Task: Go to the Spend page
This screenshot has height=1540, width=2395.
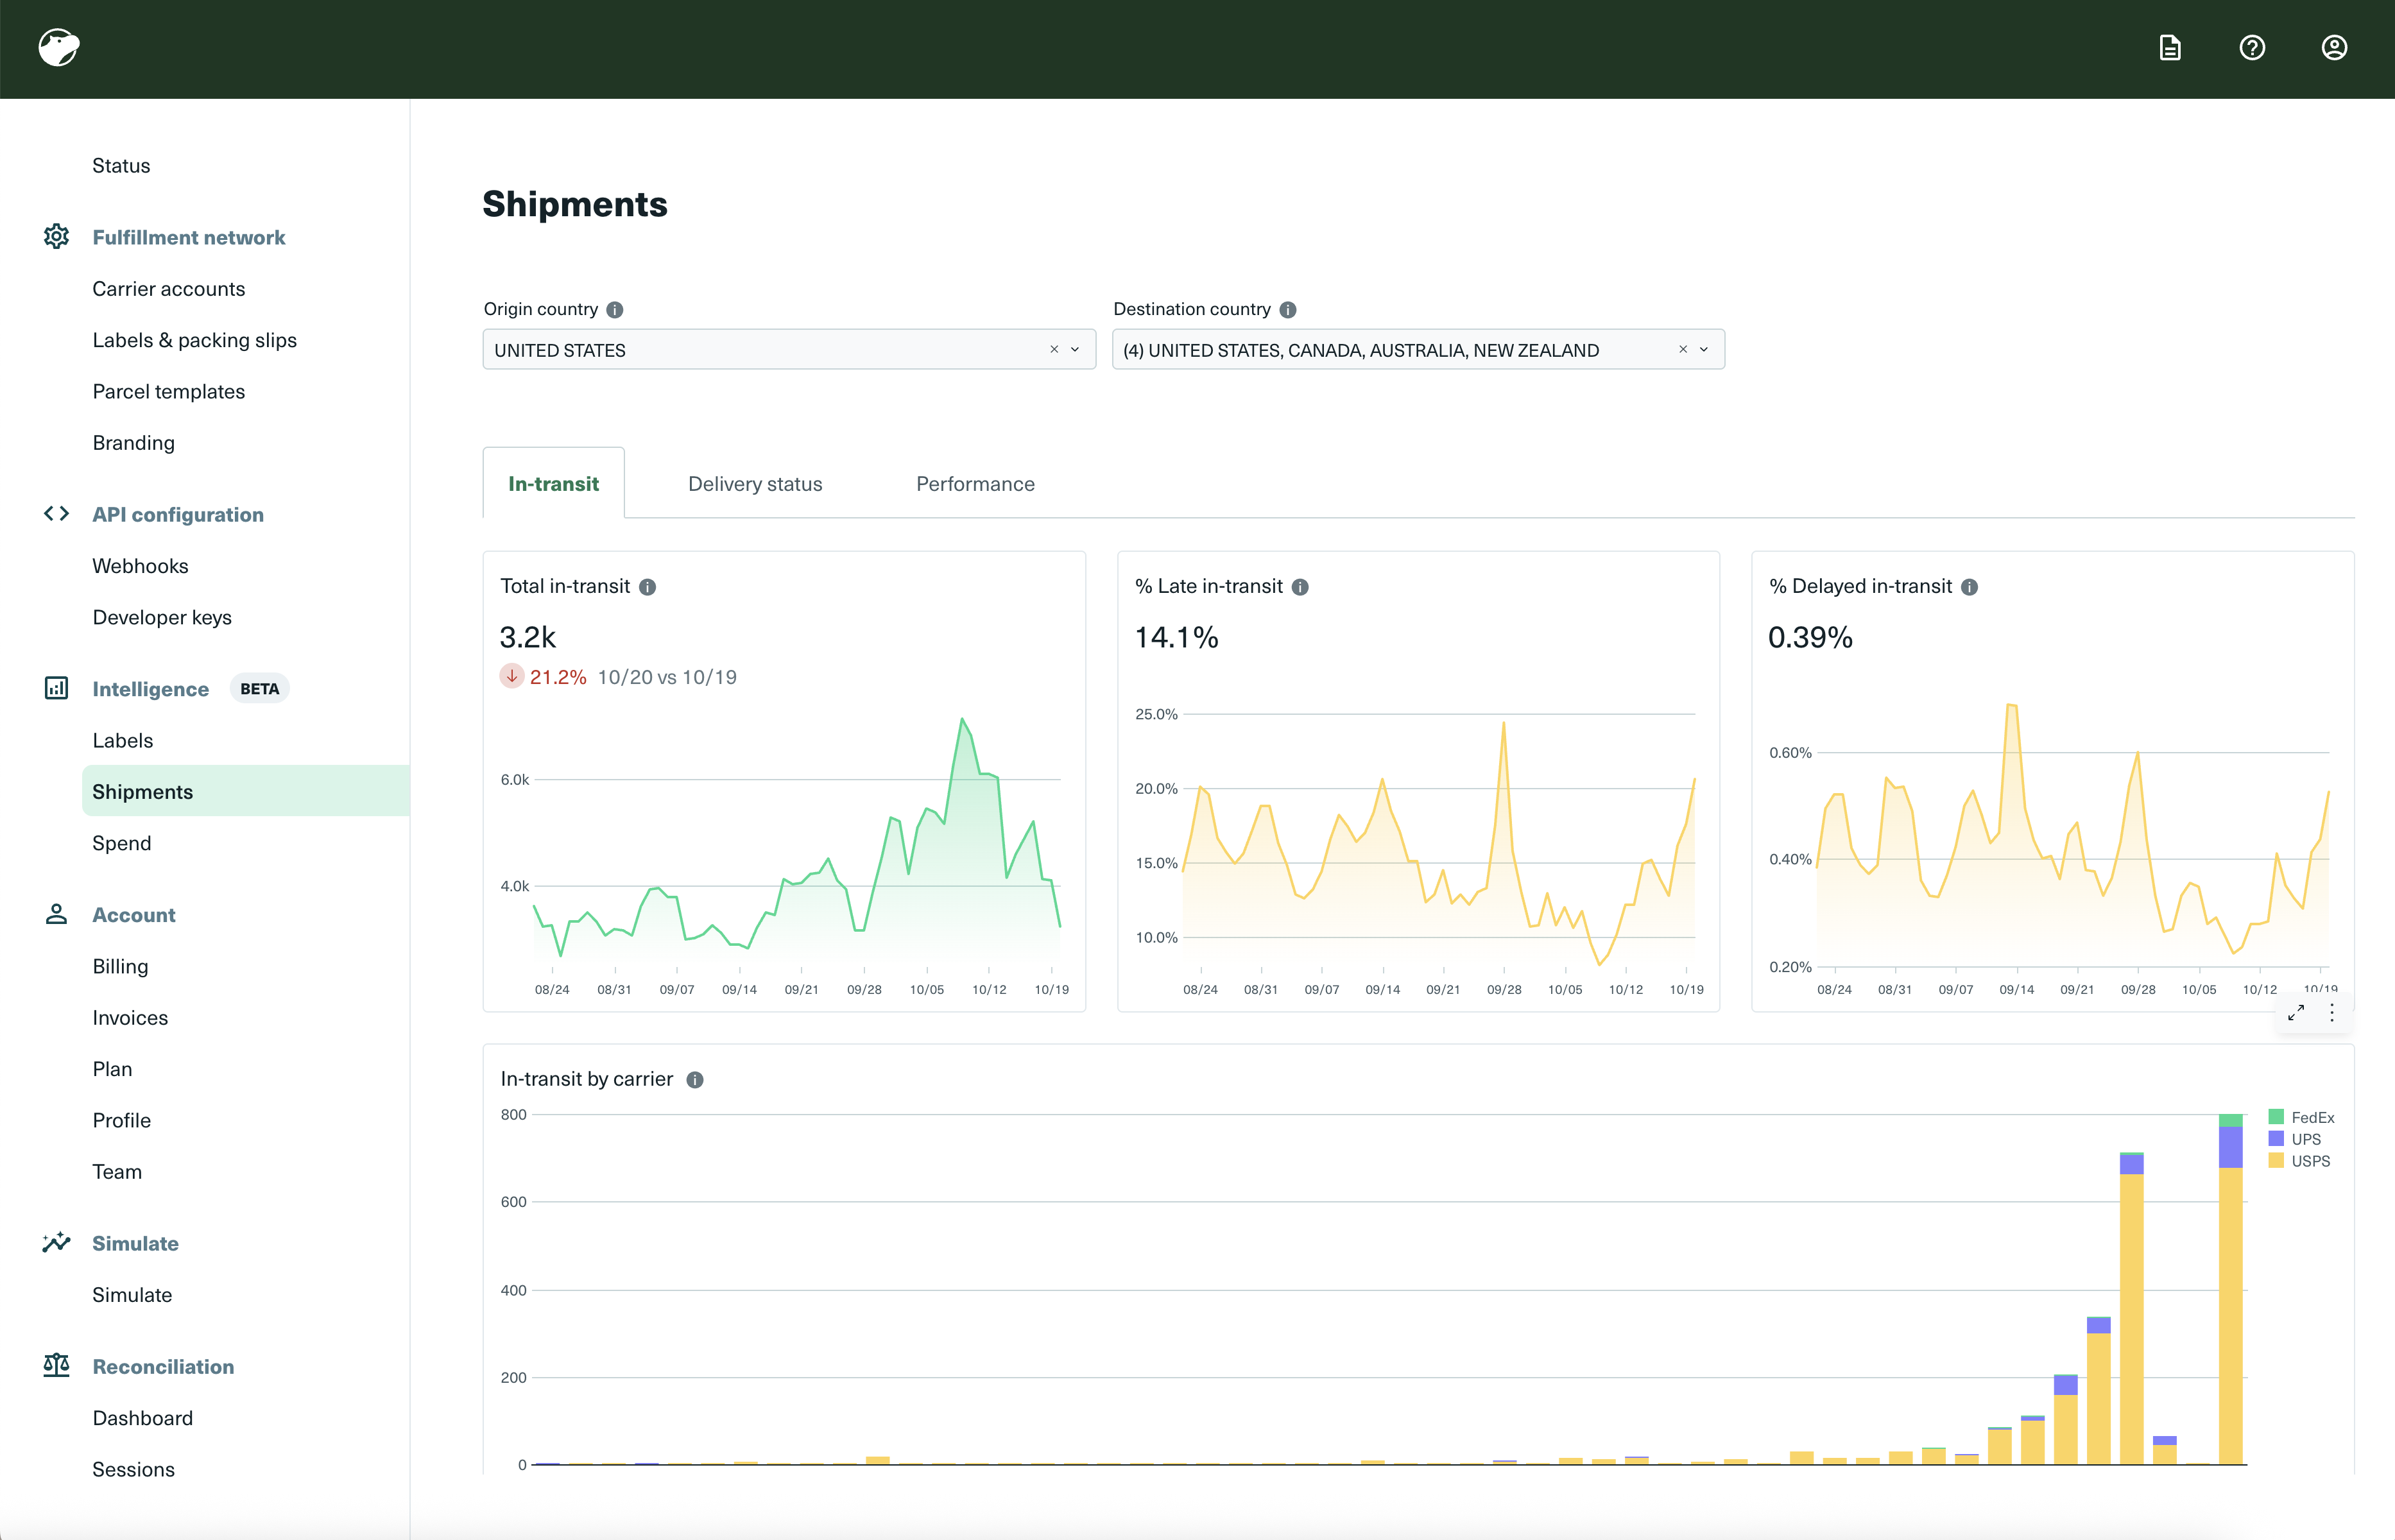Action: 122,843
